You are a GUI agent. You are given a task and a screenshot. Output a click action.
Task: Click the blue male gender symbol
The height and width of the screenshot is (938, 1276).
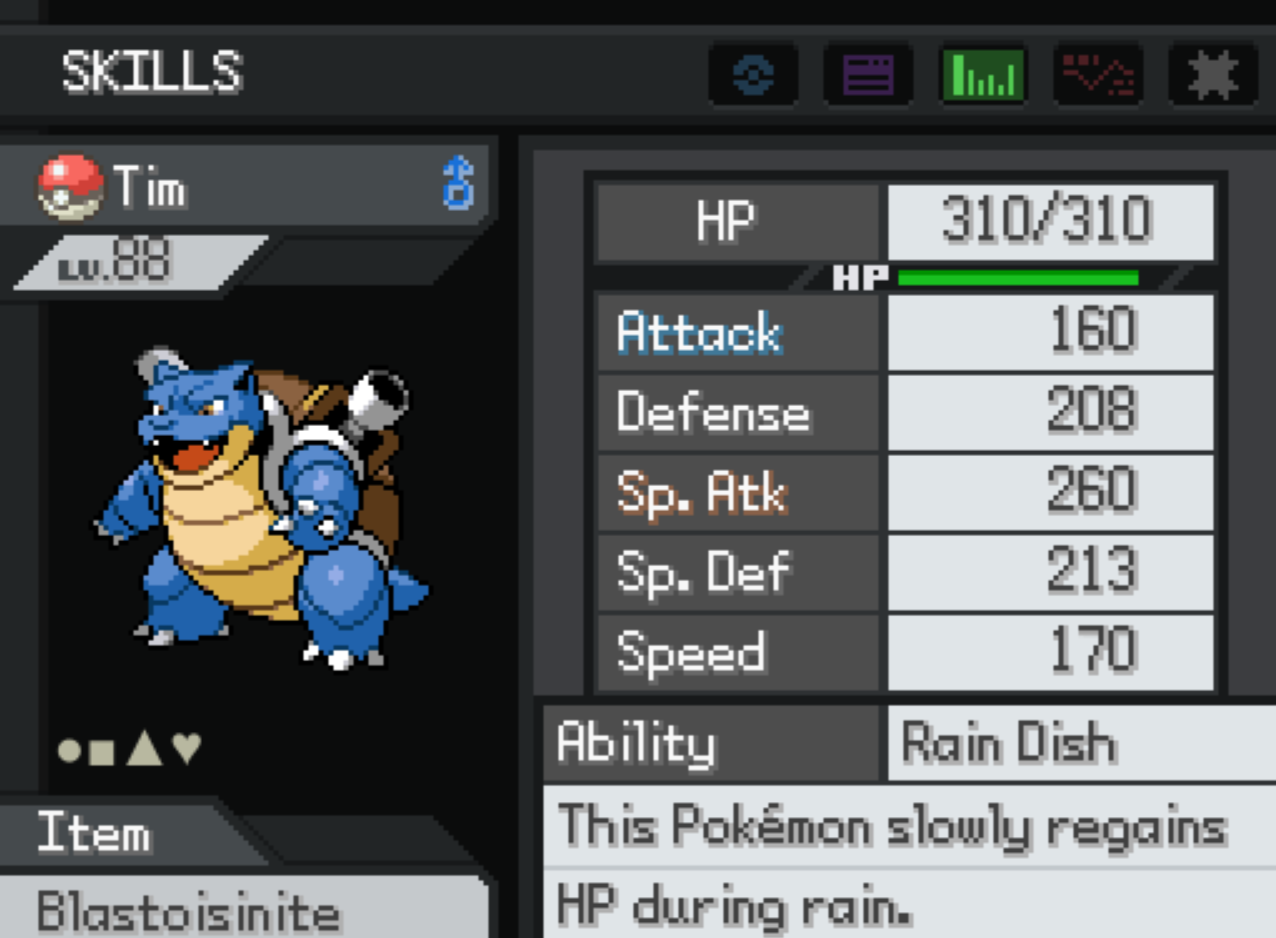(x=458, y=182)
